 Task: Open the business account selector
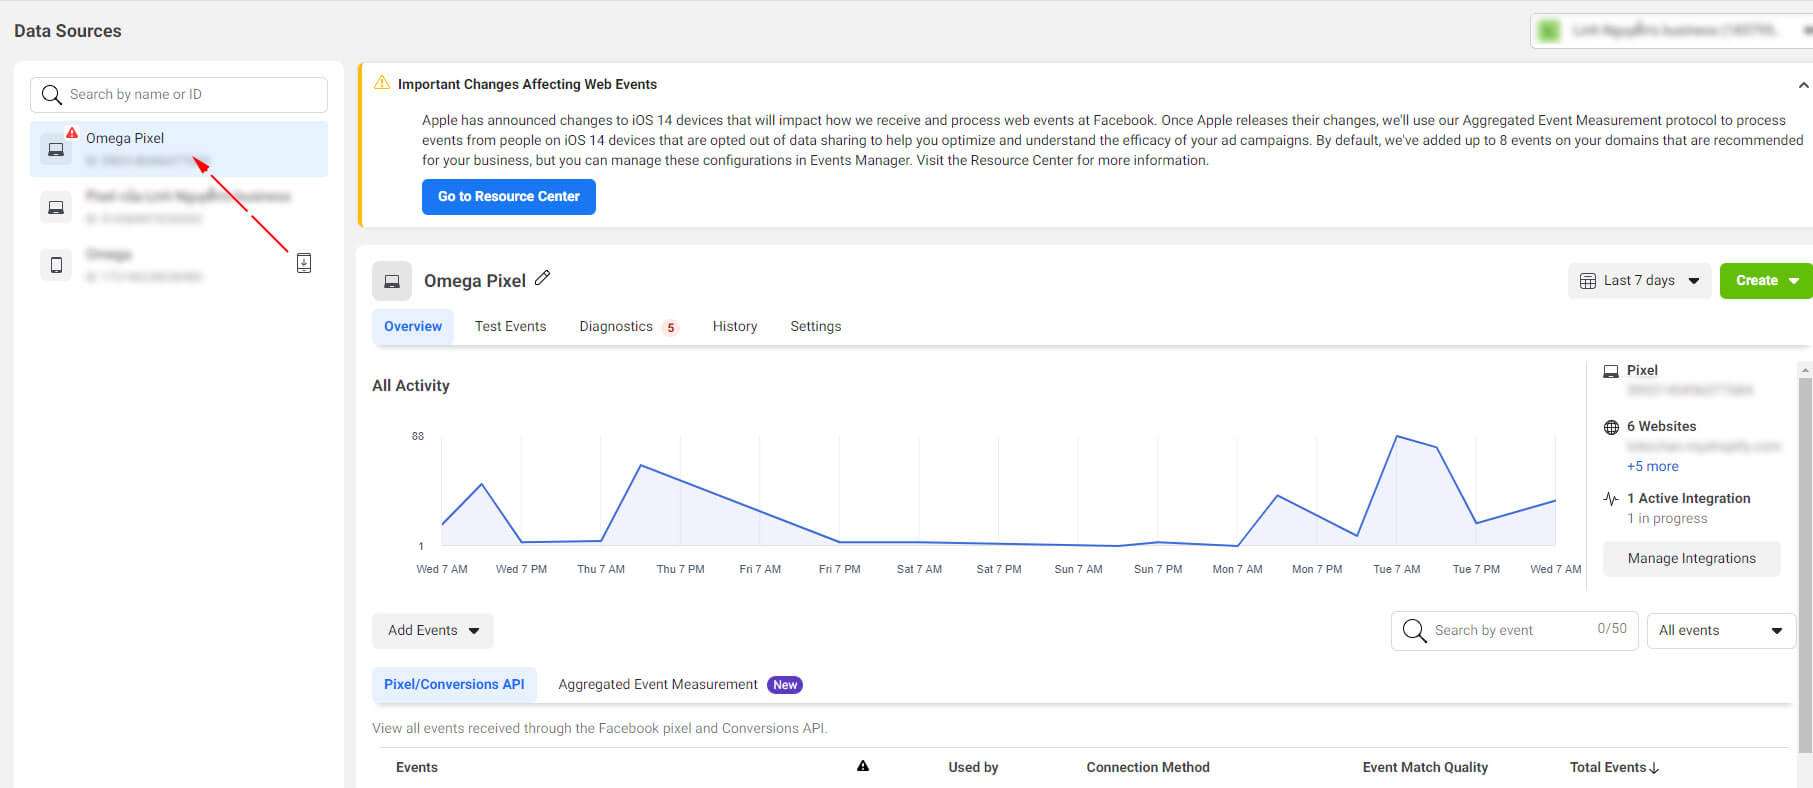pyautogui.click(x=1671, y=31)
